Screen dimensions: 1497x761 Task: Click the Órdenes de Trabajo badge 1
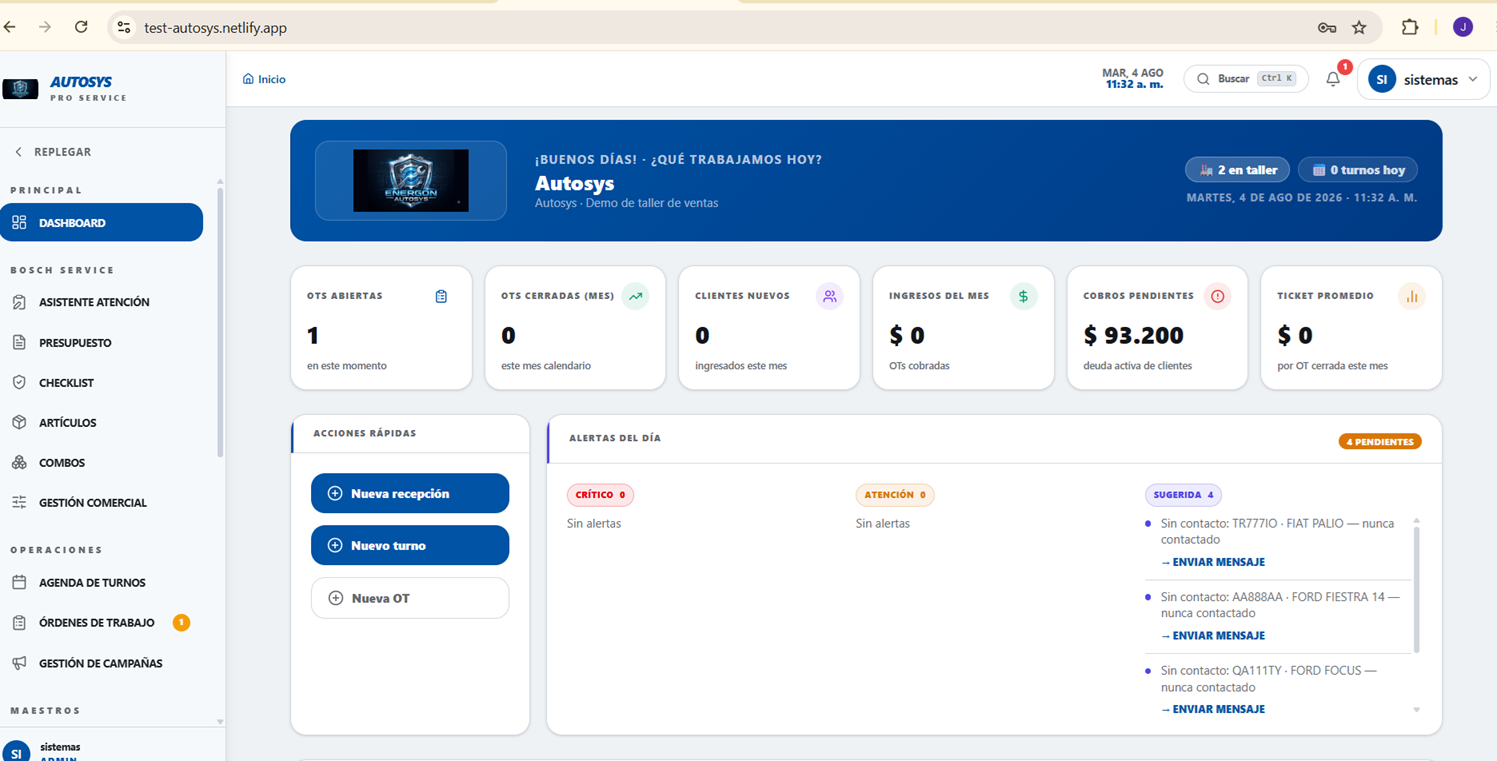(181, 622)
